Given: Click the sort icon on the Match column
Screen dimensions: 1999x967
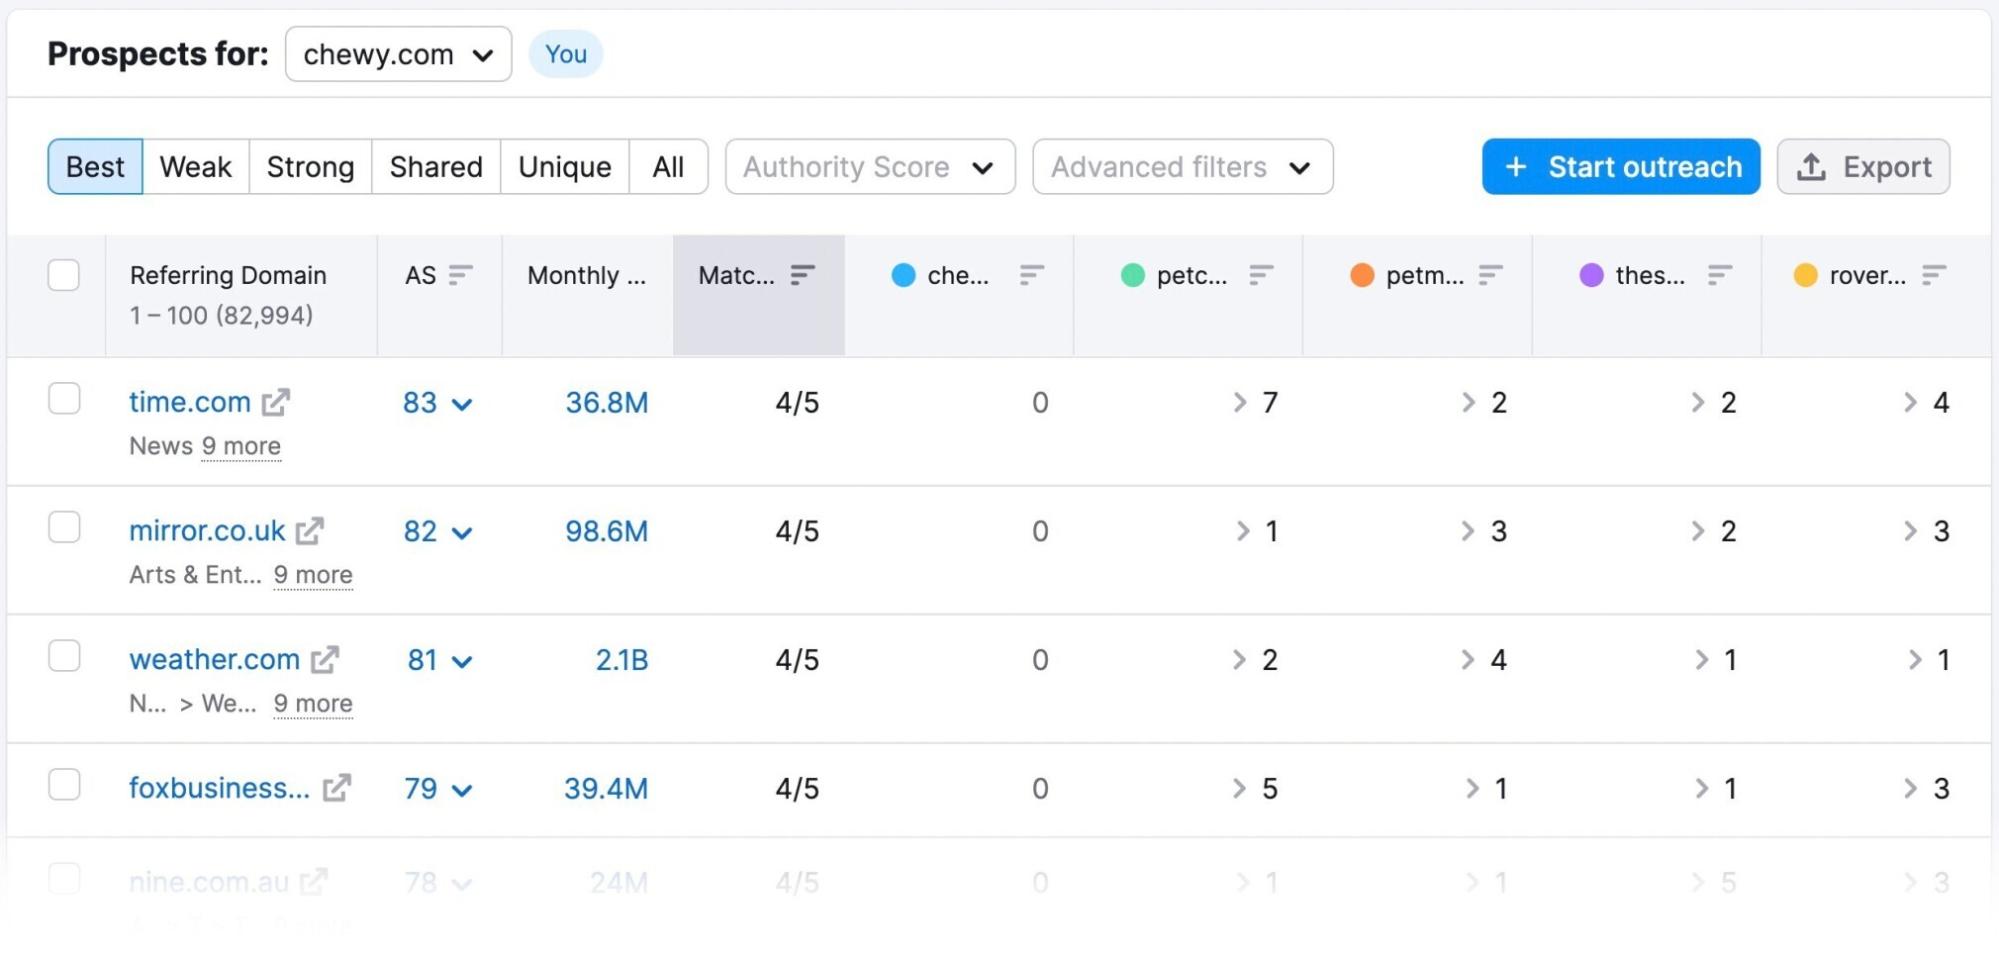Looking at the screenshot, I should point(802,275).
